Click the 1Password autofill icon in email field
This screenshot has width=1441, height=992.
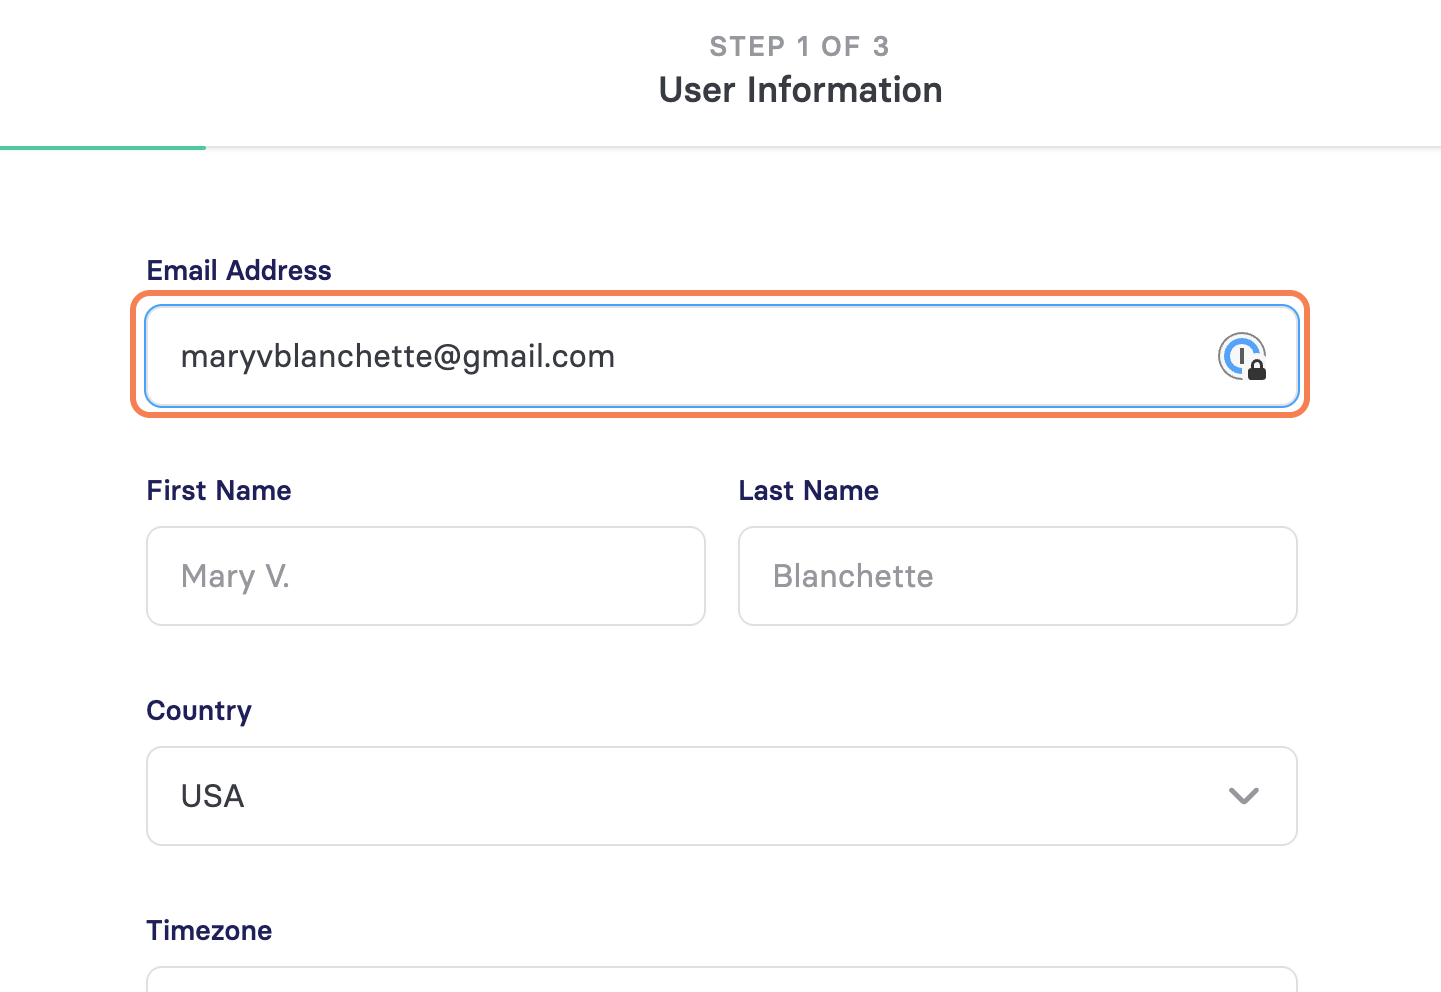click(1242, 357)
